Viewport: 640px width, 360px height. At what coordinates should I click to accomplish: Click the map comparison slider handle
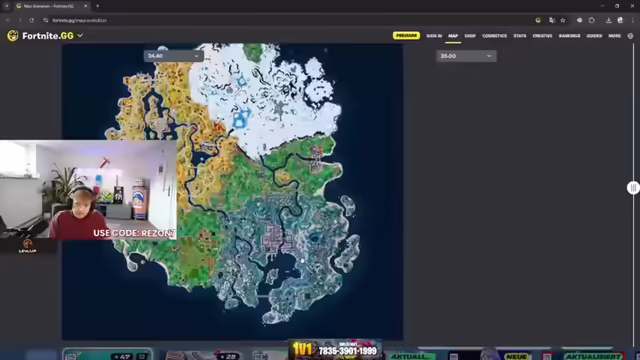[x=633, y=188]
